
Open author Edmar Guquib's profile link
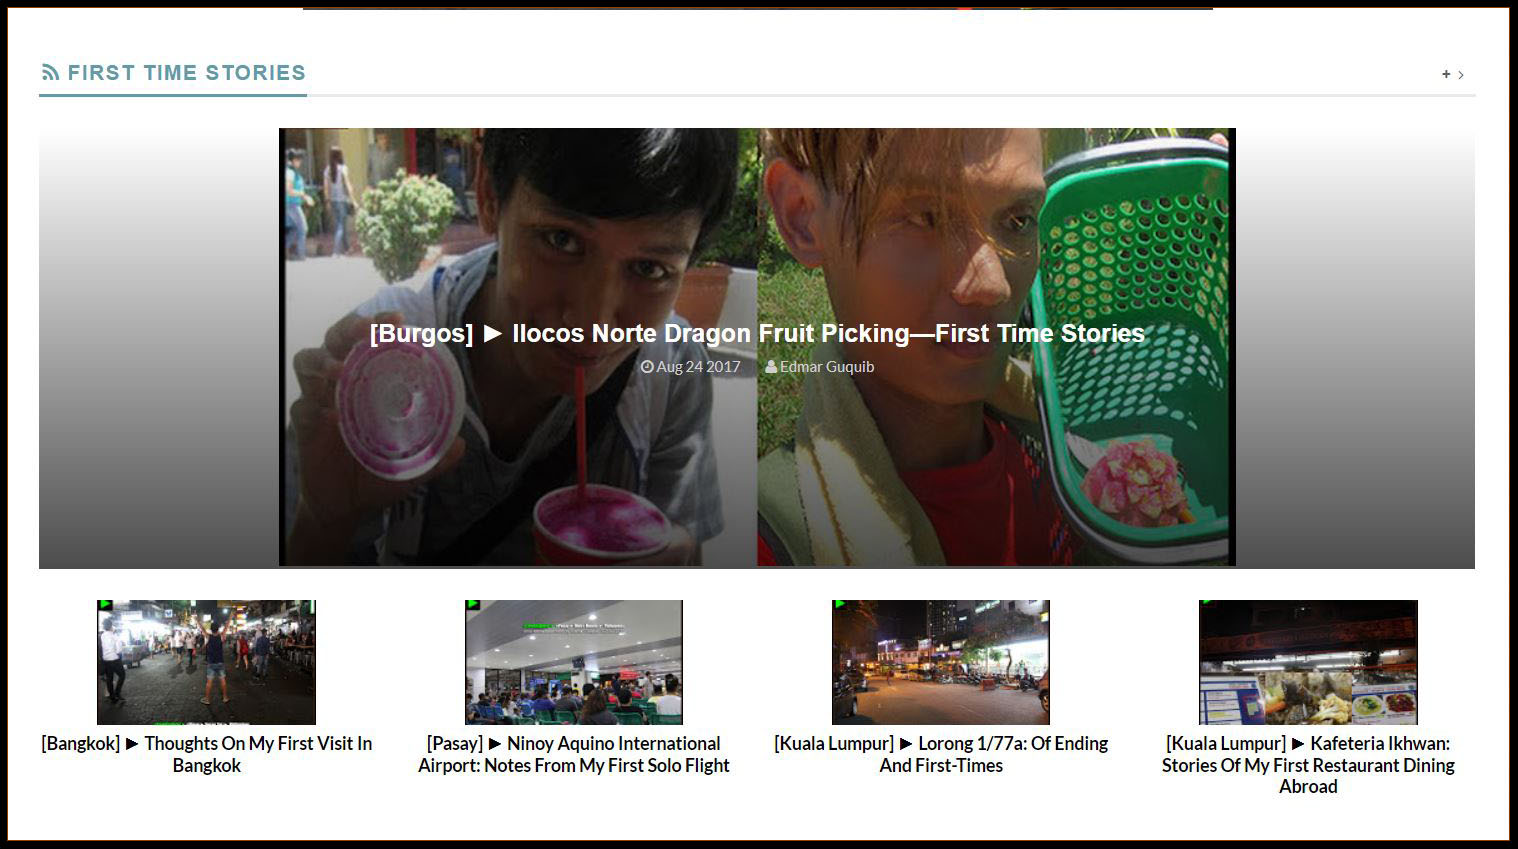(x=827, y=367)
